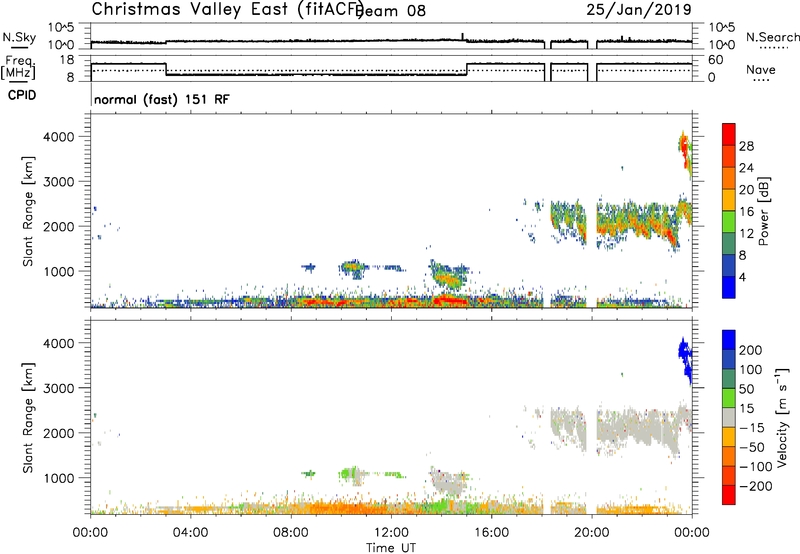800x554 pixels.
Task: Click the 1000 km tick on the velocity panel
Action: (59, 478)
